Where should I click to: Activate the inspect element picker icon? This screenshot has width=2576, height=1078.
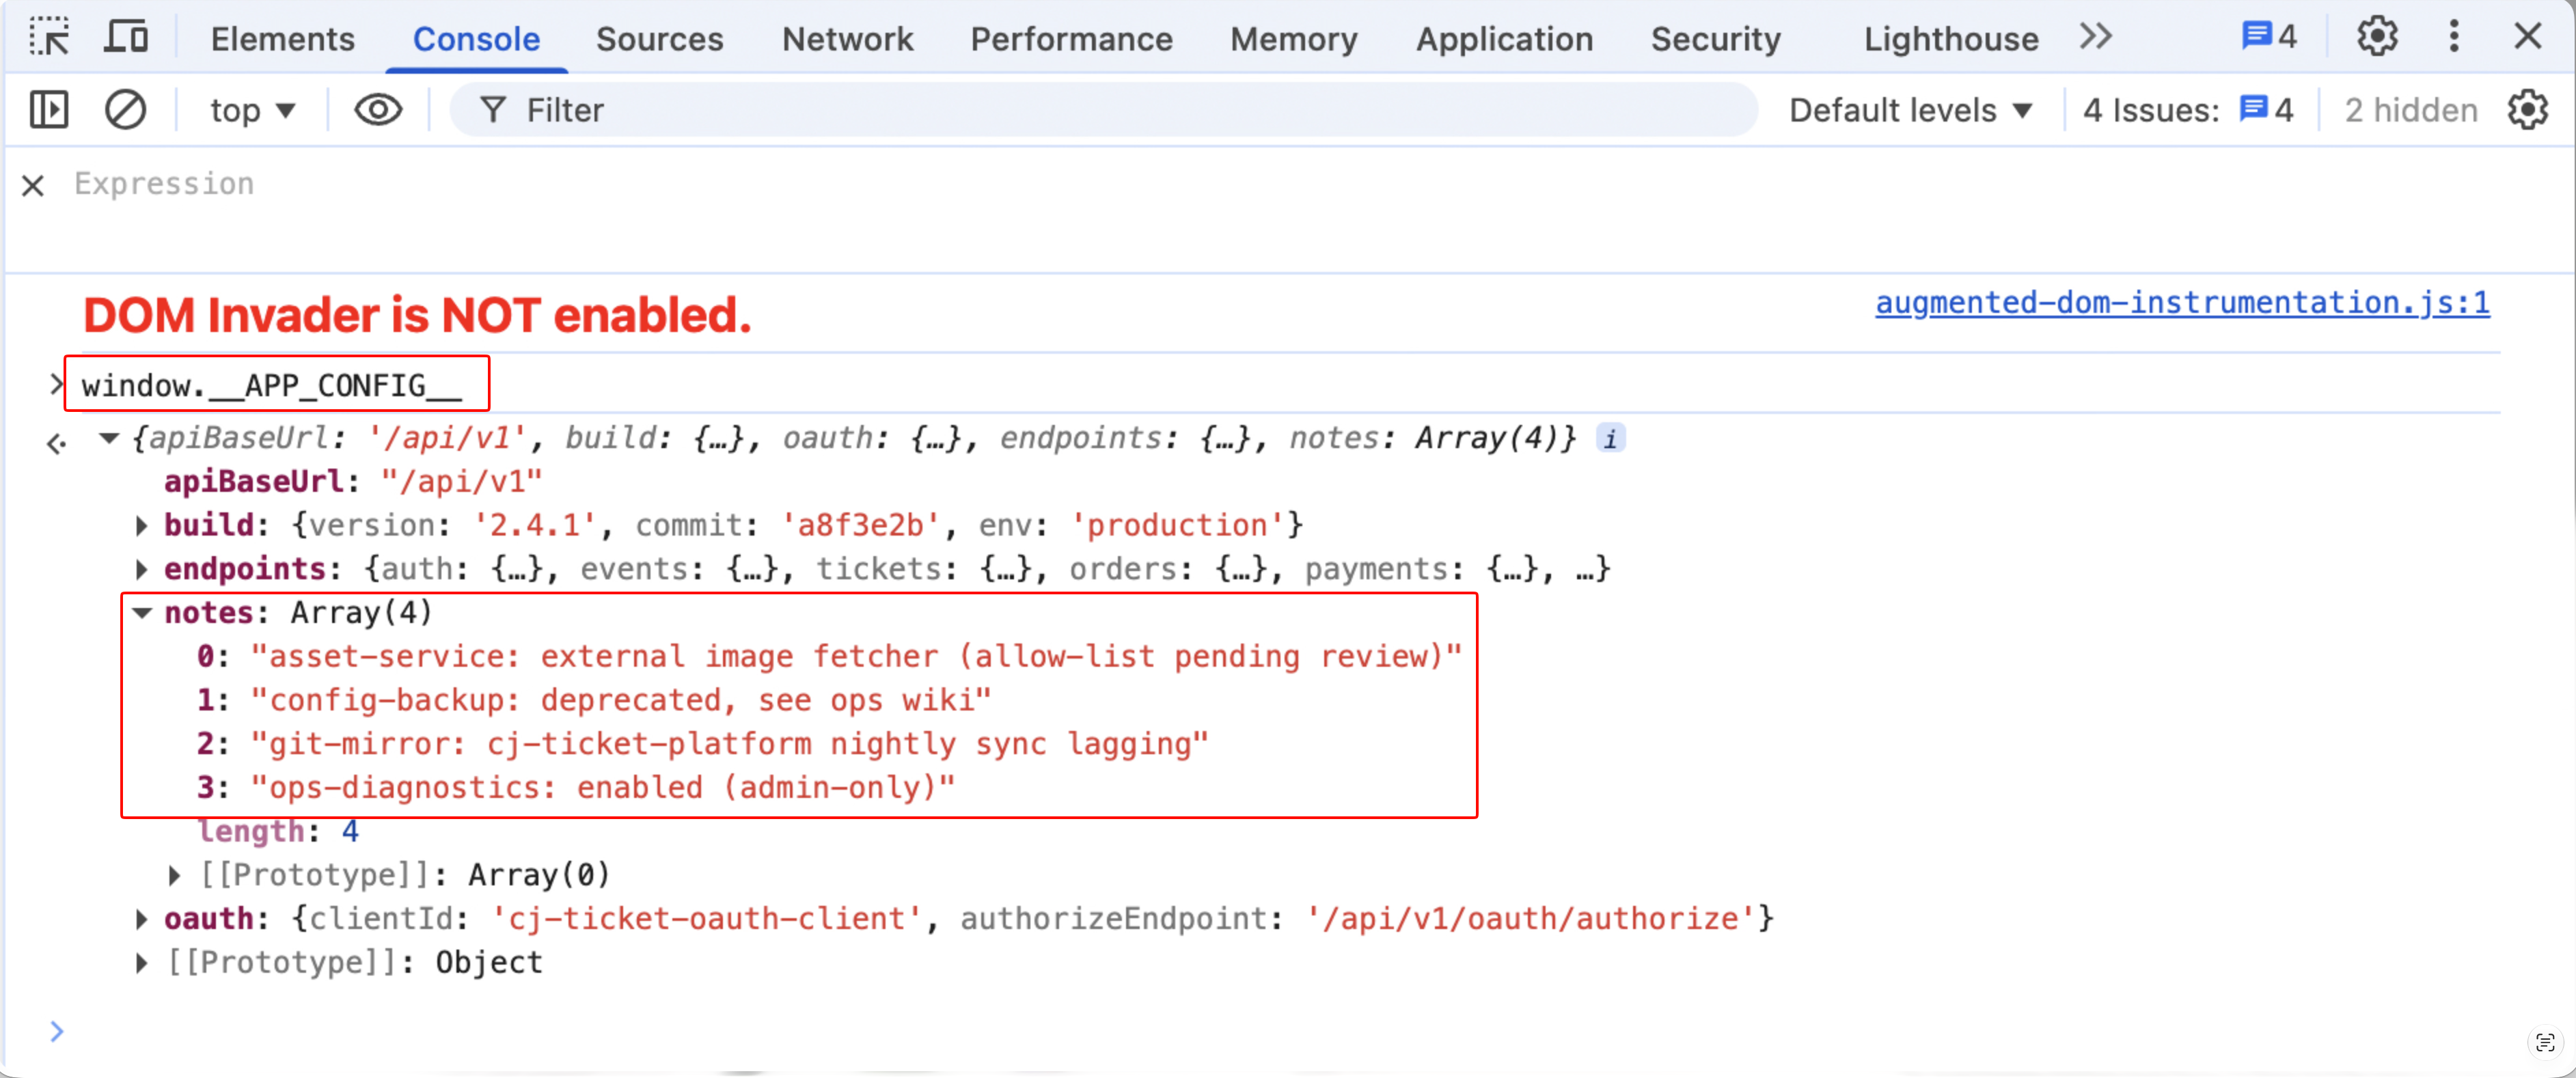49,37
